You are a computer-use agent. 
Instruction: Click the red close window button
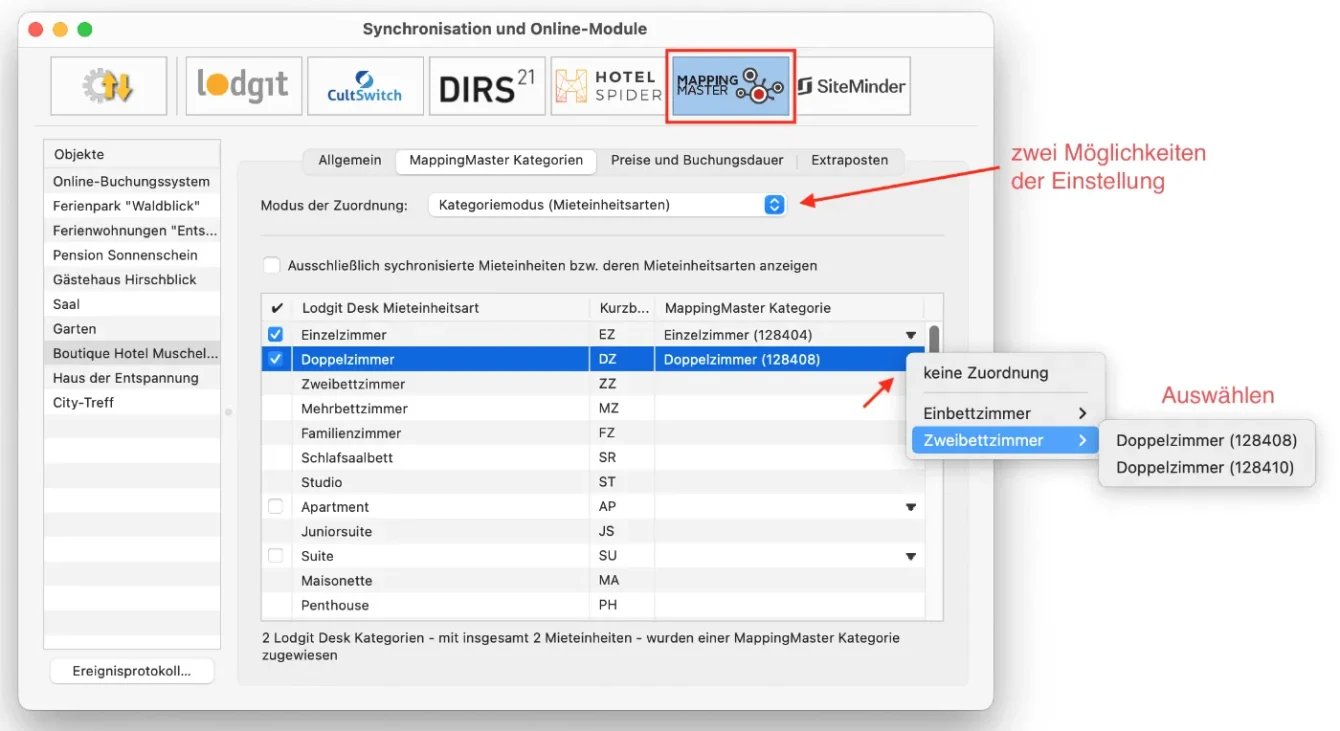37,30
